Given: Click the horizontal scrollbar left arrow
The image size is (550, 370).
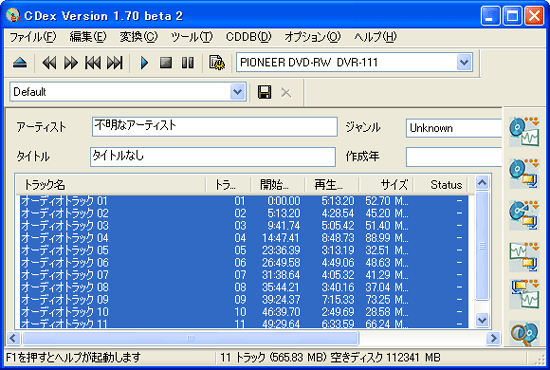Looking at the screenshot, I should [x=13, y=338].
